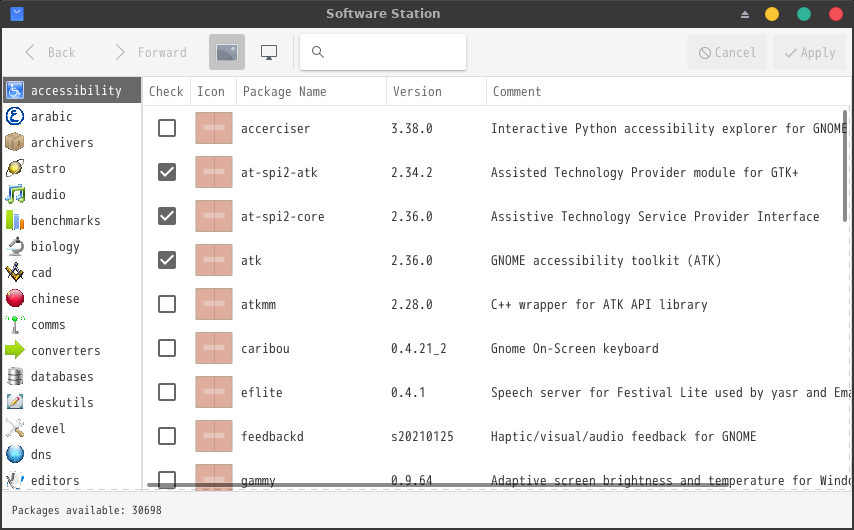
Task: Apply selected package changes
Action: pyautogui.click(x=810, y=52)
